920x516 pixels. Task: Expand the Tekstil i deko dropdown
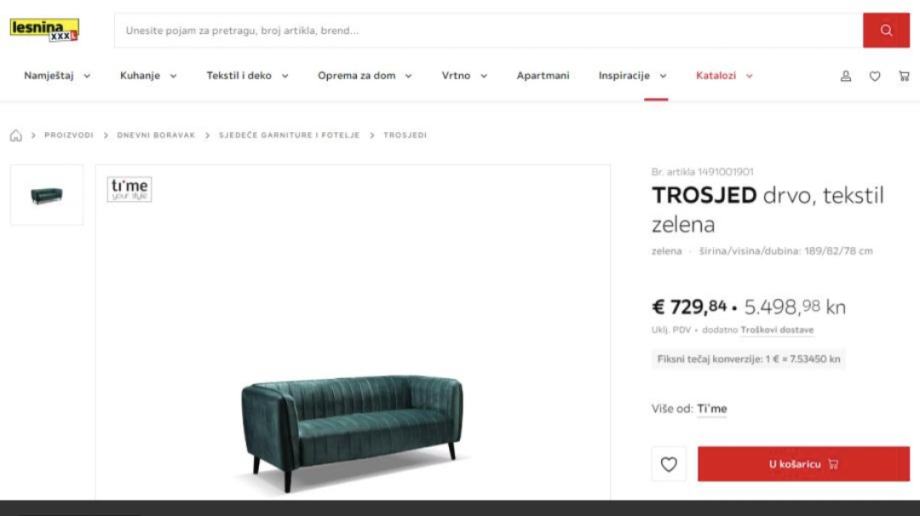(x=247, y=76)
